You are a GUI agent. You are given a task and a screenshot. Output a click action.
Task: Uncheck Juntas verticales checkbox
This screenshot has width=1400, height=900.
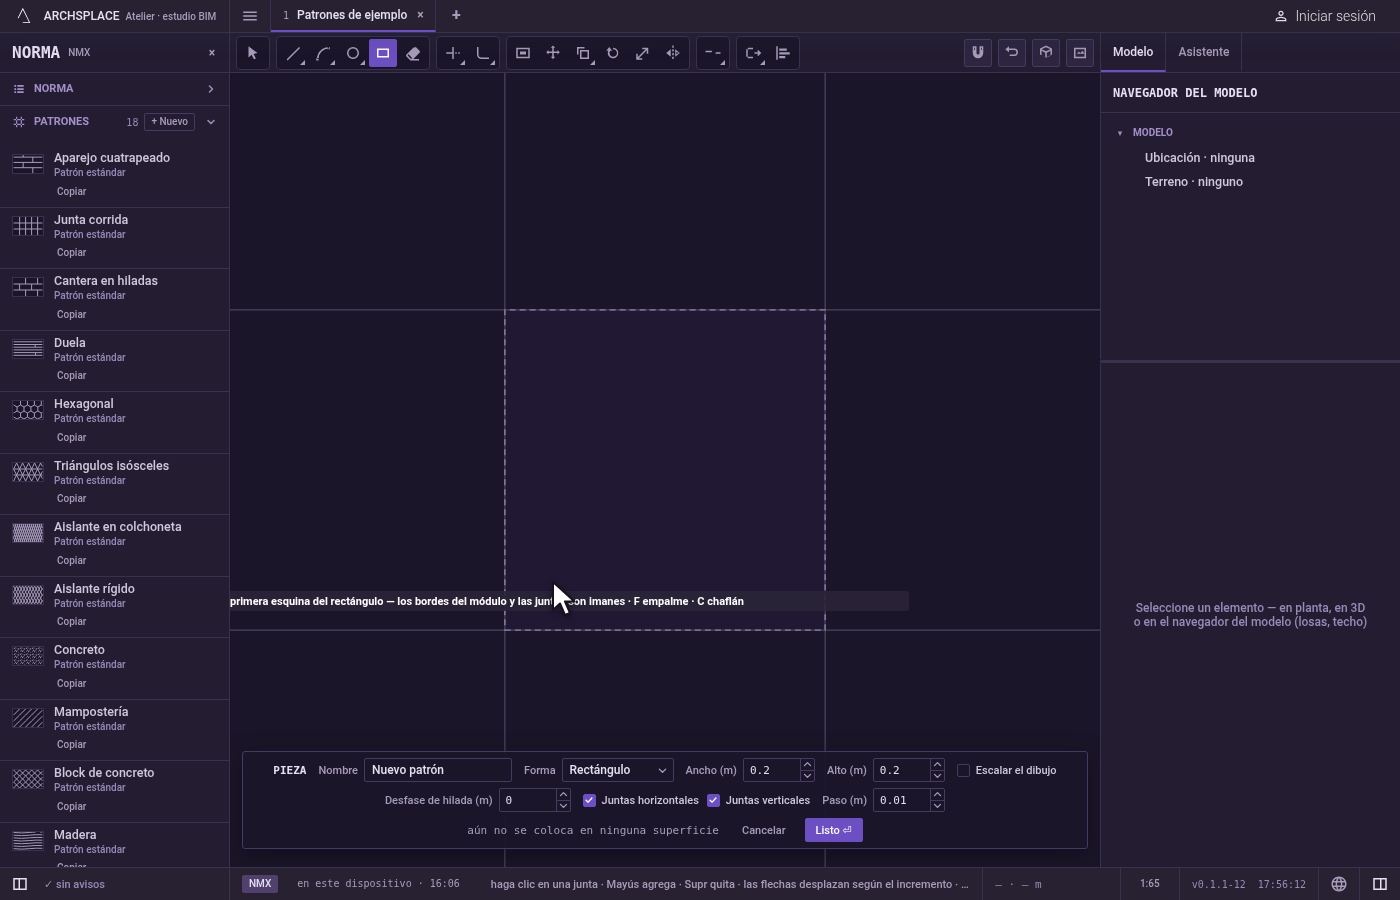pyautogui.click(x=713, y=800)
